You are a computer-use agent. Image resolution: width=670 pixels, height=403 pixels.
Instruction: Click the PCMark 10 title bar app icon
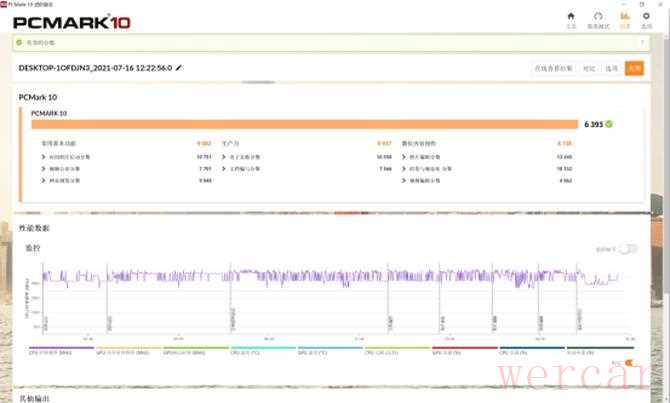tap(3, 4)
